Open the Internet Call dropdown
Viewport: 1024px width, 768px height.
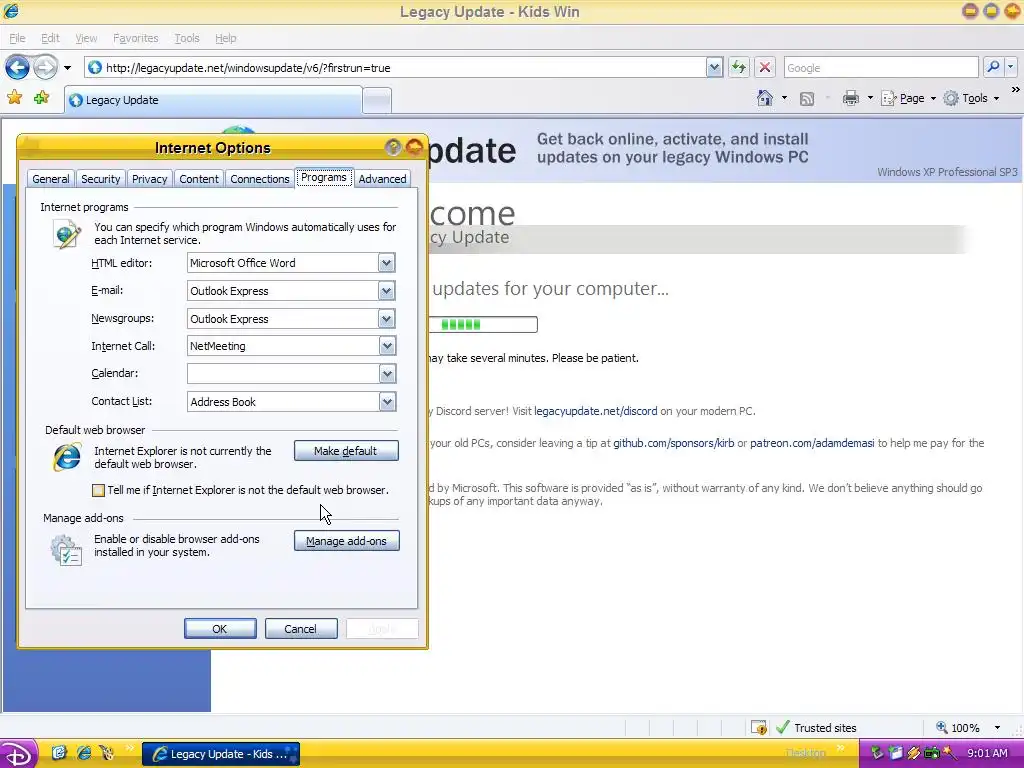point(387,346)
